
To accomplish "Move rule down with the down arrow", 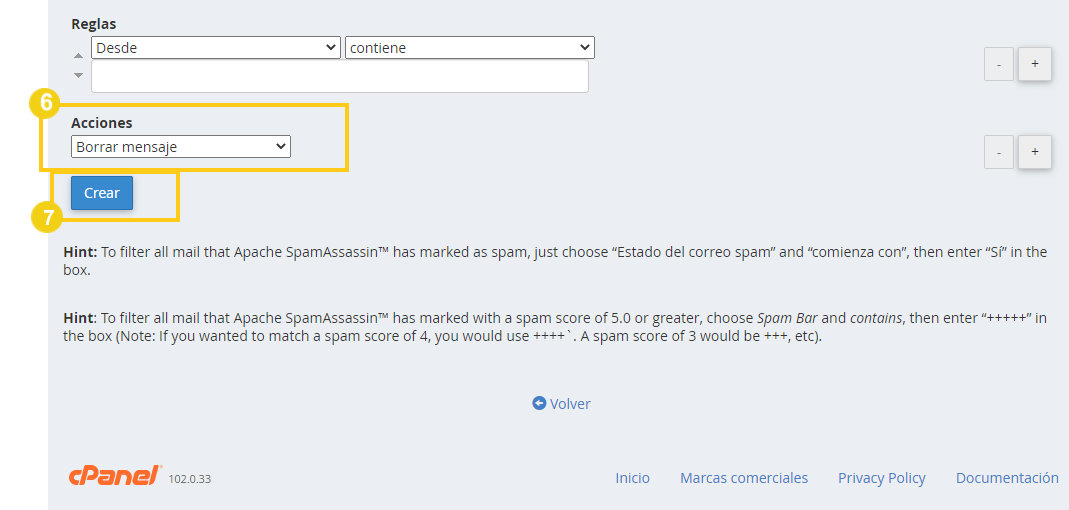I will 78,75.
